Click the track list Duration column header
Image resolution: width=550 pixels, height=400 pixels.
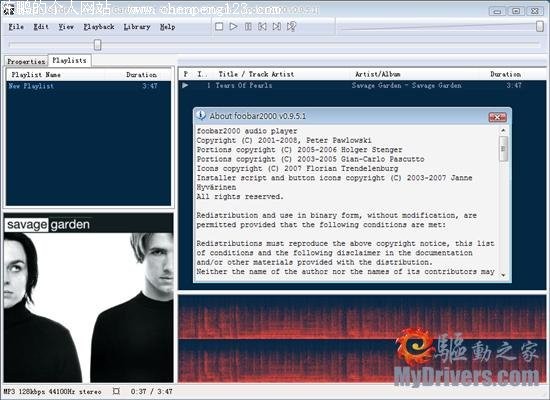coord(505,74)
